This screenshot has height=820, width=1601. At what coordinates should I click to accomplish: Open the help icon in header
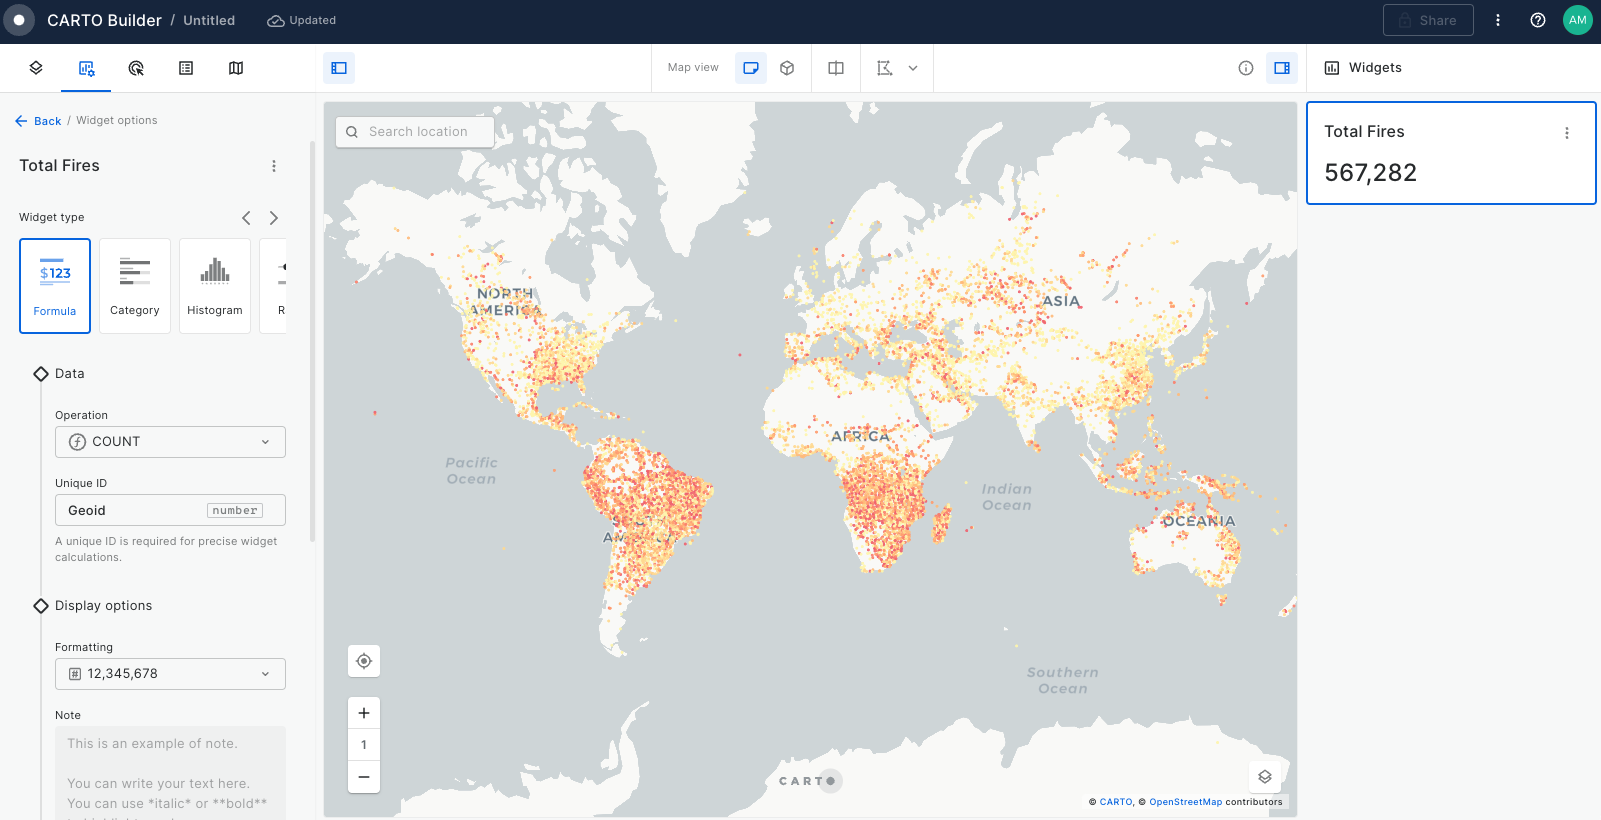point(1538,20)
